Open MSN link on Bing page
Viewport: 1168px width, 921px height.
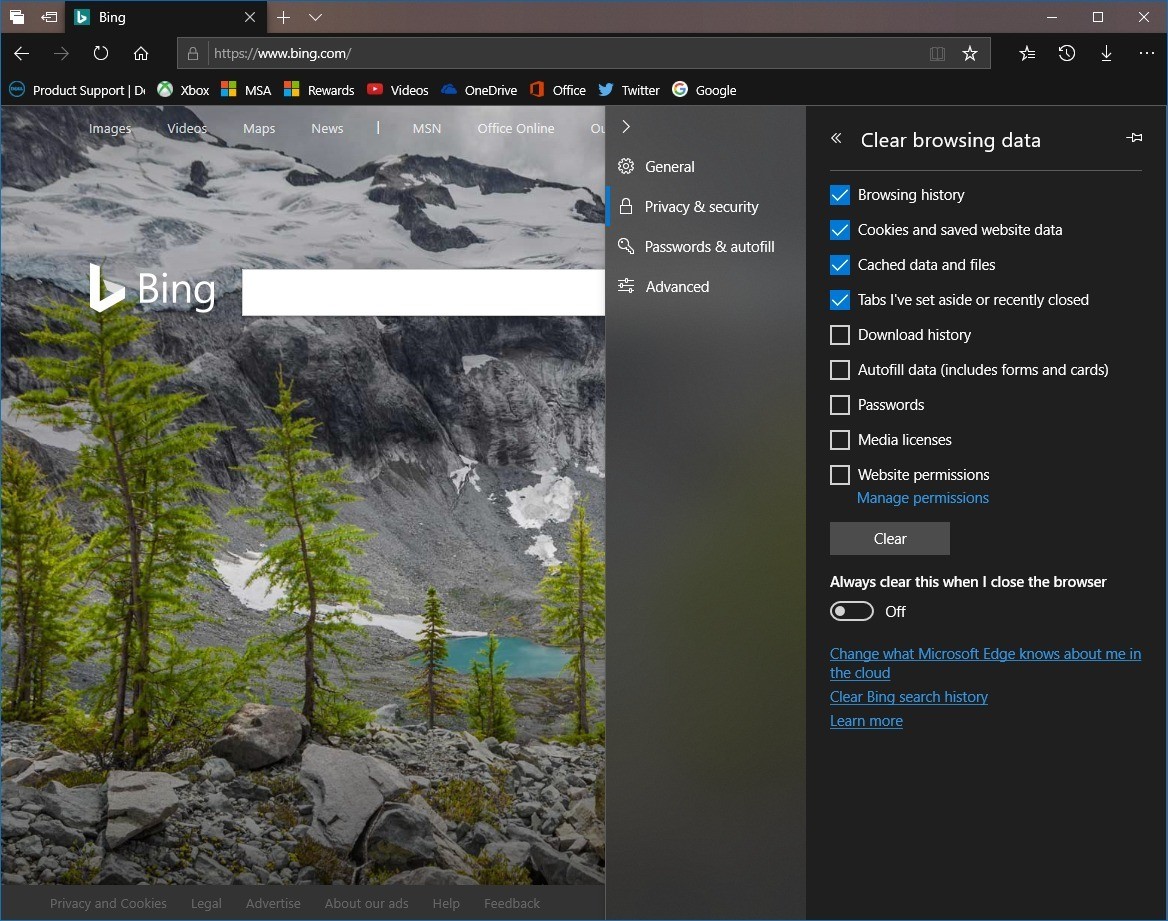pyautogui.click(x=427, y=128)
